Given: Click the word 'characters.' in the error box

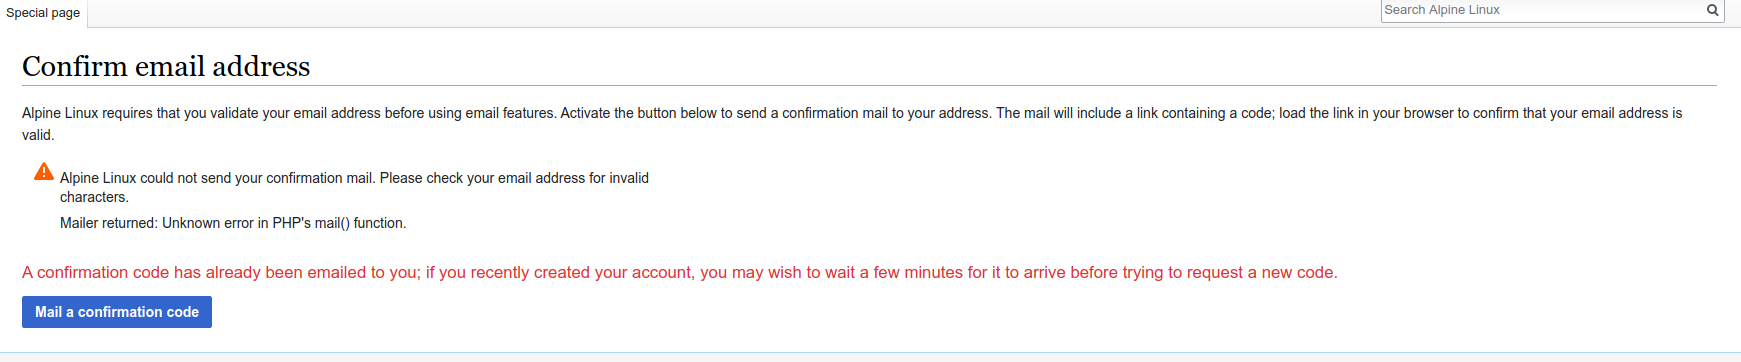Looking at the screenshot, I should point(94,197).
